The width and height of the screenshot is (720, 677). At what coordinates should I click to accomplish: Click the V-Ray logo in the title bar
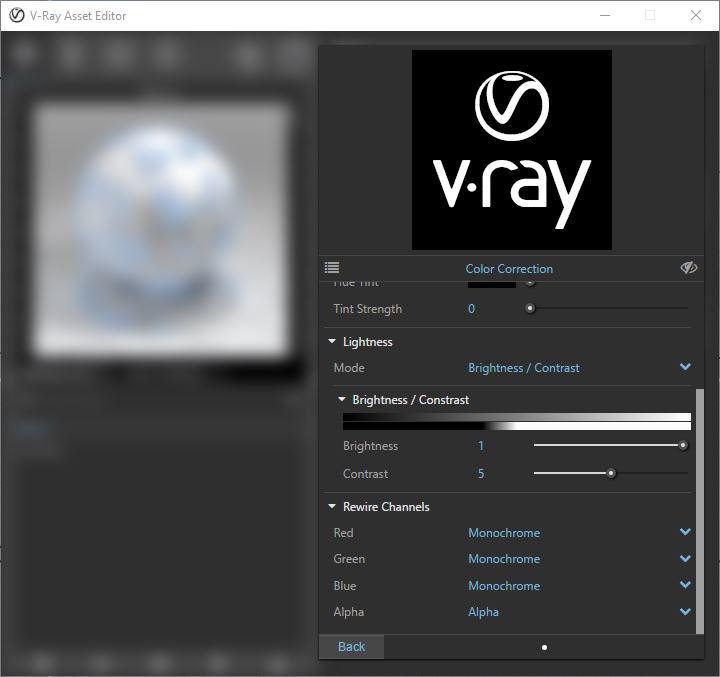tap(17, 15)
